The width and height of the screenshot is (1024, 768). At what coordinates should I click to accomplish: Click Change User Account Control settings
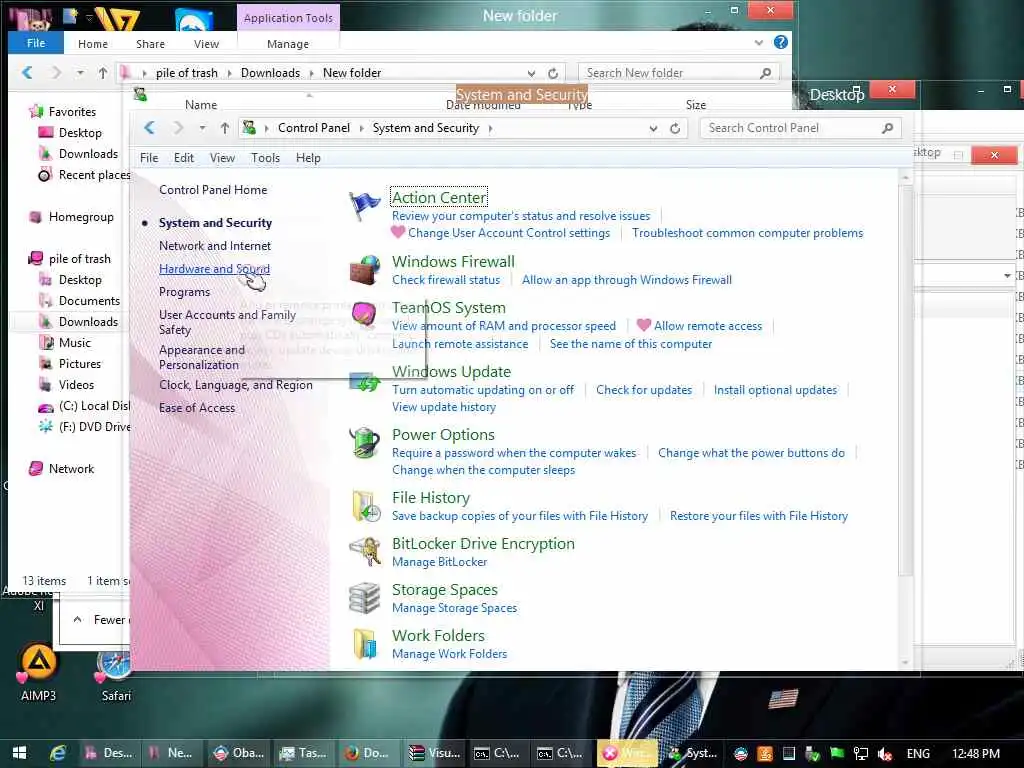click(x=509, y=233)
